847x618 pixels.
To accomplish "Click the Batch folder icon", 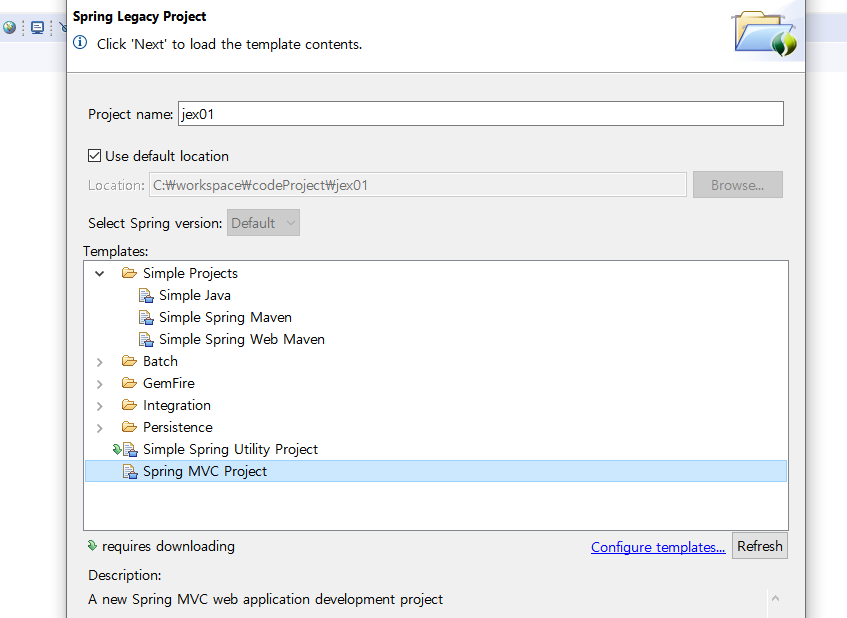I will [x=129, y=361].
